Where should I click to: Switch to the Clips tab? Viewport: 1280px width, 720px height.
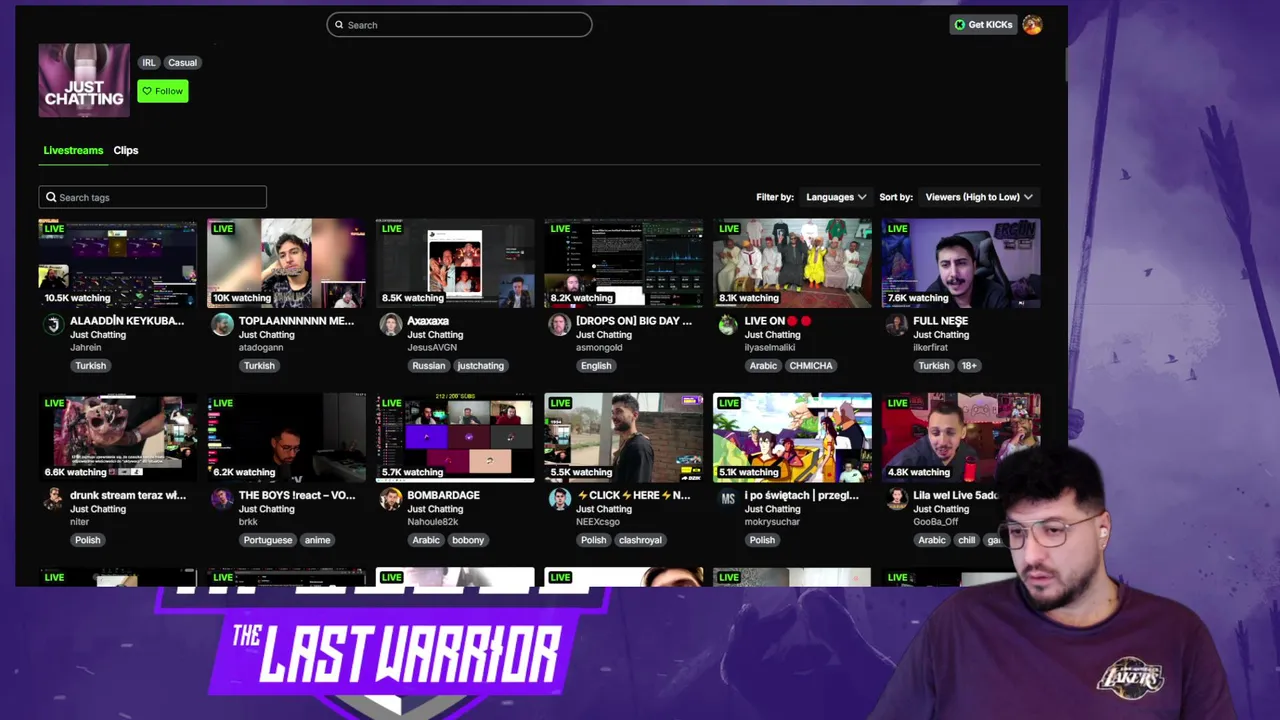[126, 150]
